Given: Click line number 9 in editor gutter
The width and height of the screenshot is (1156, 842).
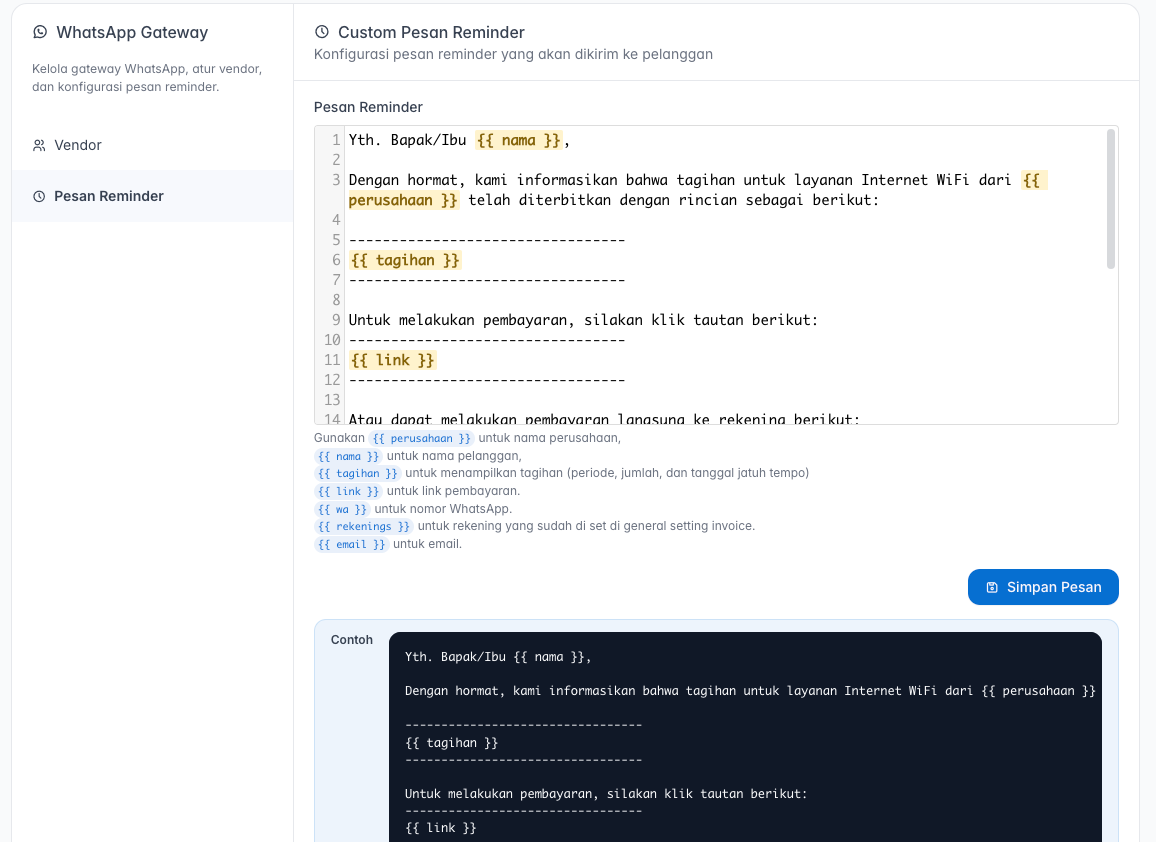Looking at the screenshot, I should point(336,320).
